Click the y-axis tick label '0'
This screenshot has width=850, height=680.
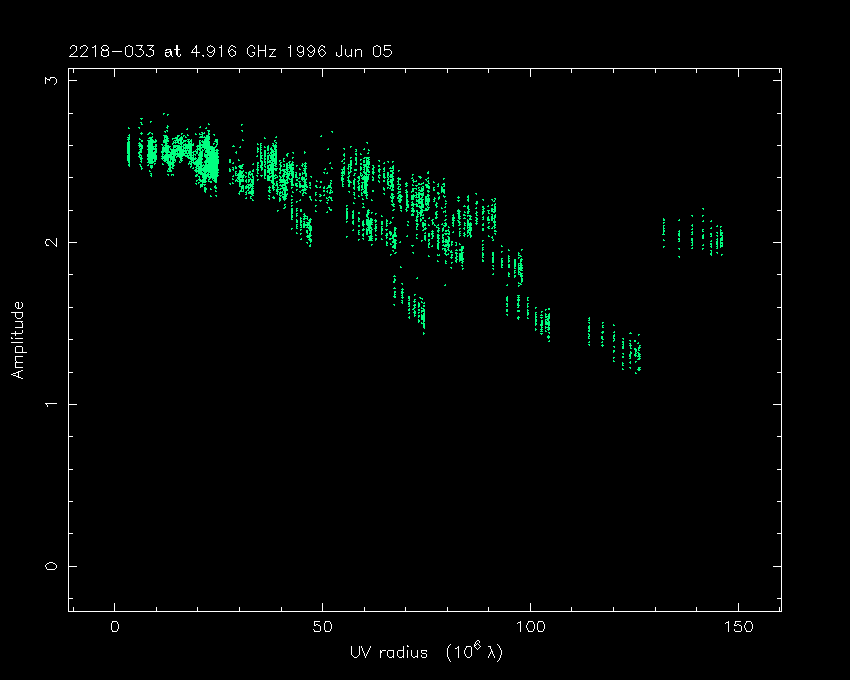54,566
